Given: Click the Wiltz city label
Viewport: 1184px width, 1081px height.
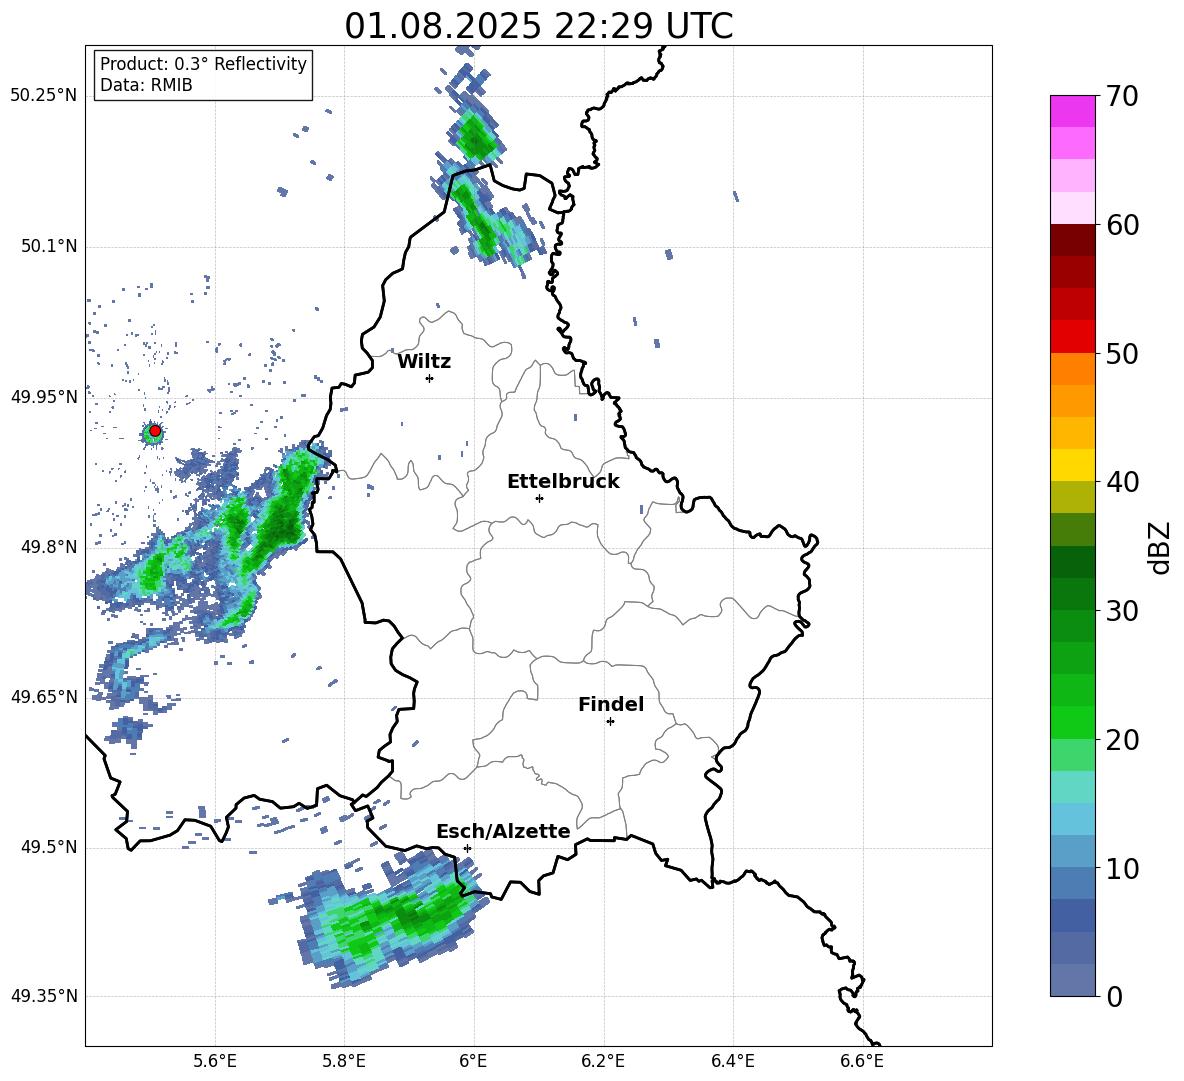Looking at the screenshot, I should click(424, 362).
